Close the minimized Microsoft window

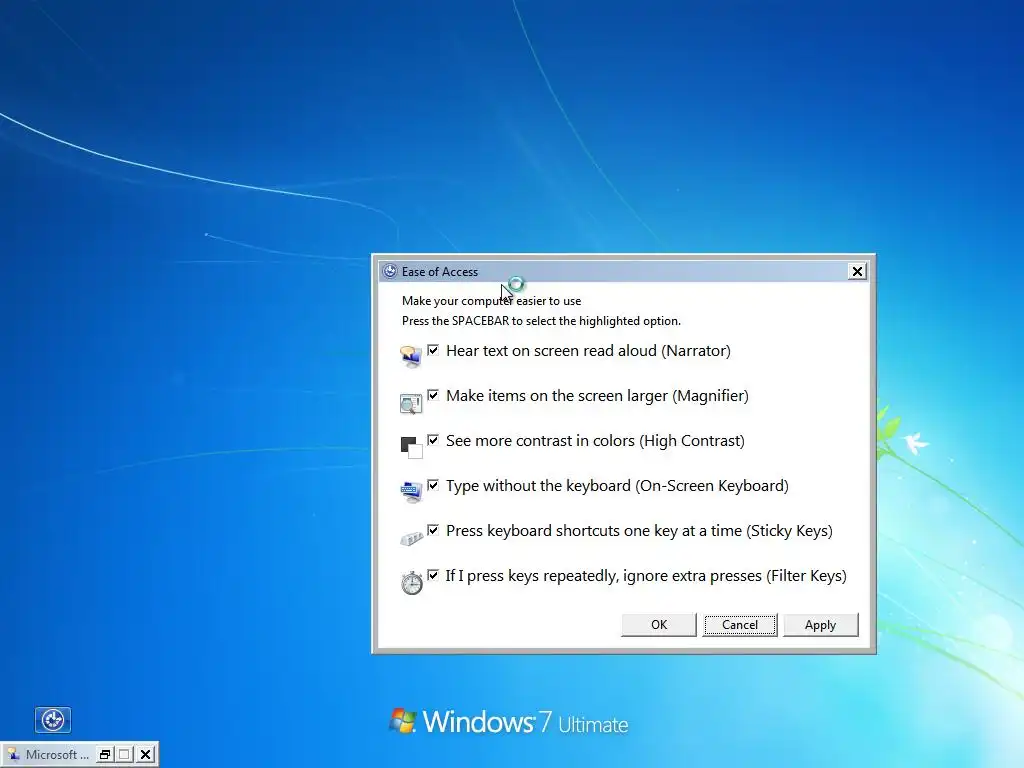tap(146, 755)
